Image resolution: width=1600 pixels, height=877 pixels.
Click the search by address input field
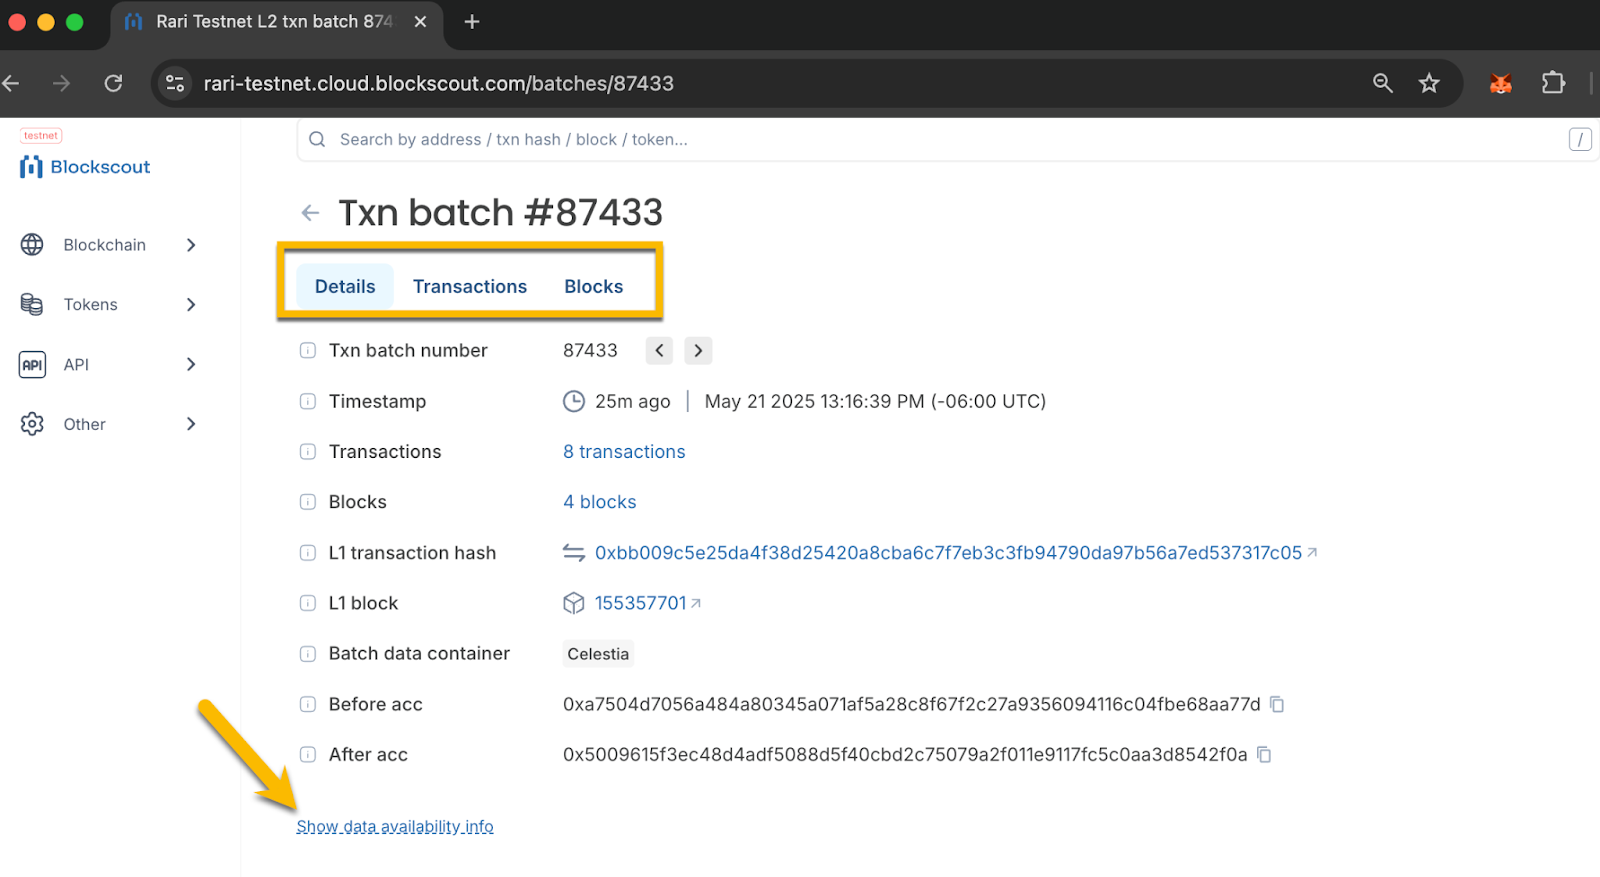948,140
